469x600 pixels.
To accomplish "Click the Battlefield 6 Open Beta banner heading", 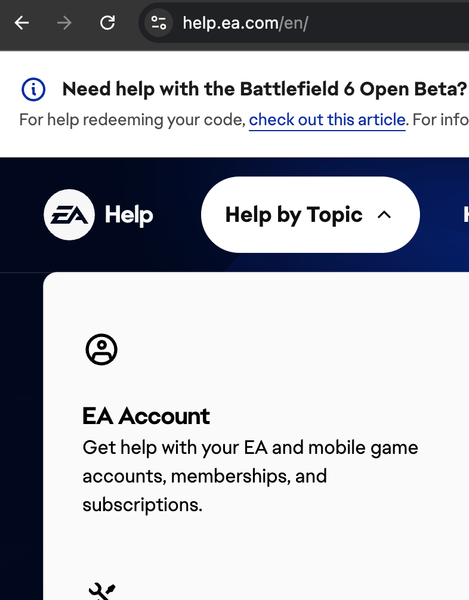I will click(264, 89).
